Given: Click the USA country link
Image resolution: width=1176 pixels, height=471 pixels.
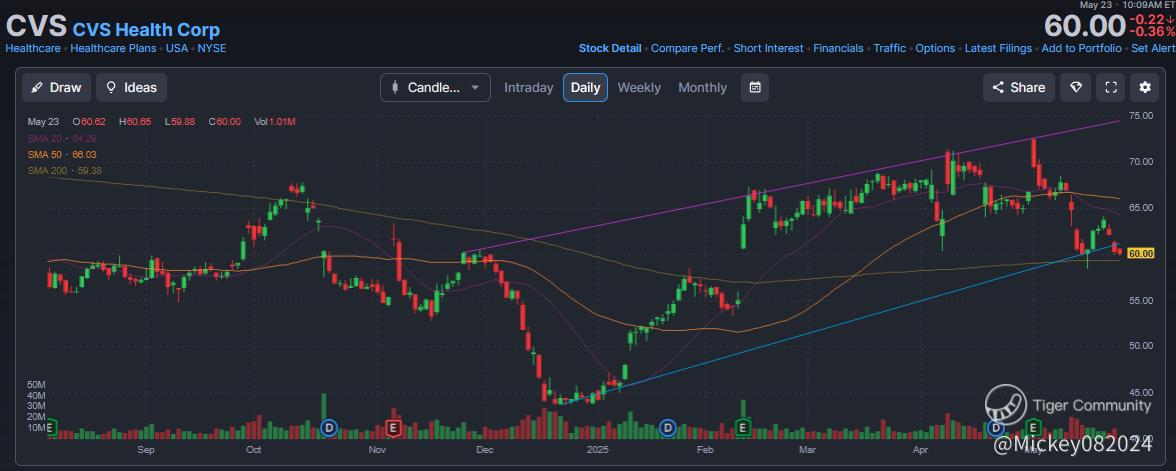Looking at the screenshot, I should (177, 48).
